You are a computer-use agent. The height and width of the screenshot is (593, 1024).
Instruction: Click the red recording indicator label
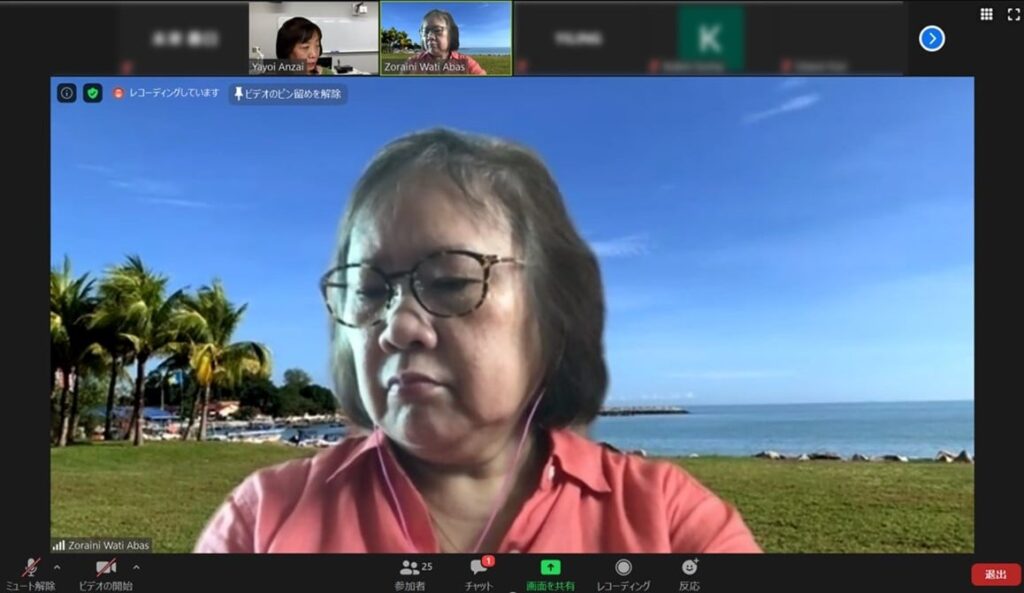pos(166,93)
